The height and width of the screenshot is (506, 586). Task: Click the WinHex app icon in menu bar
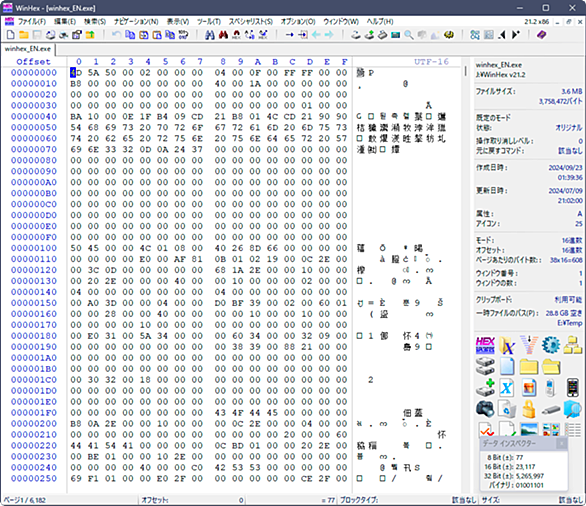coord(9,22)
